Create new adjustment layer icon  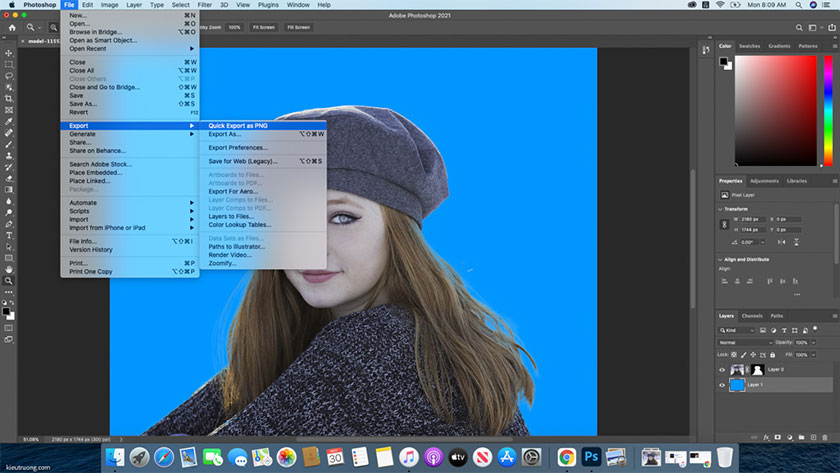pos(790,437)
